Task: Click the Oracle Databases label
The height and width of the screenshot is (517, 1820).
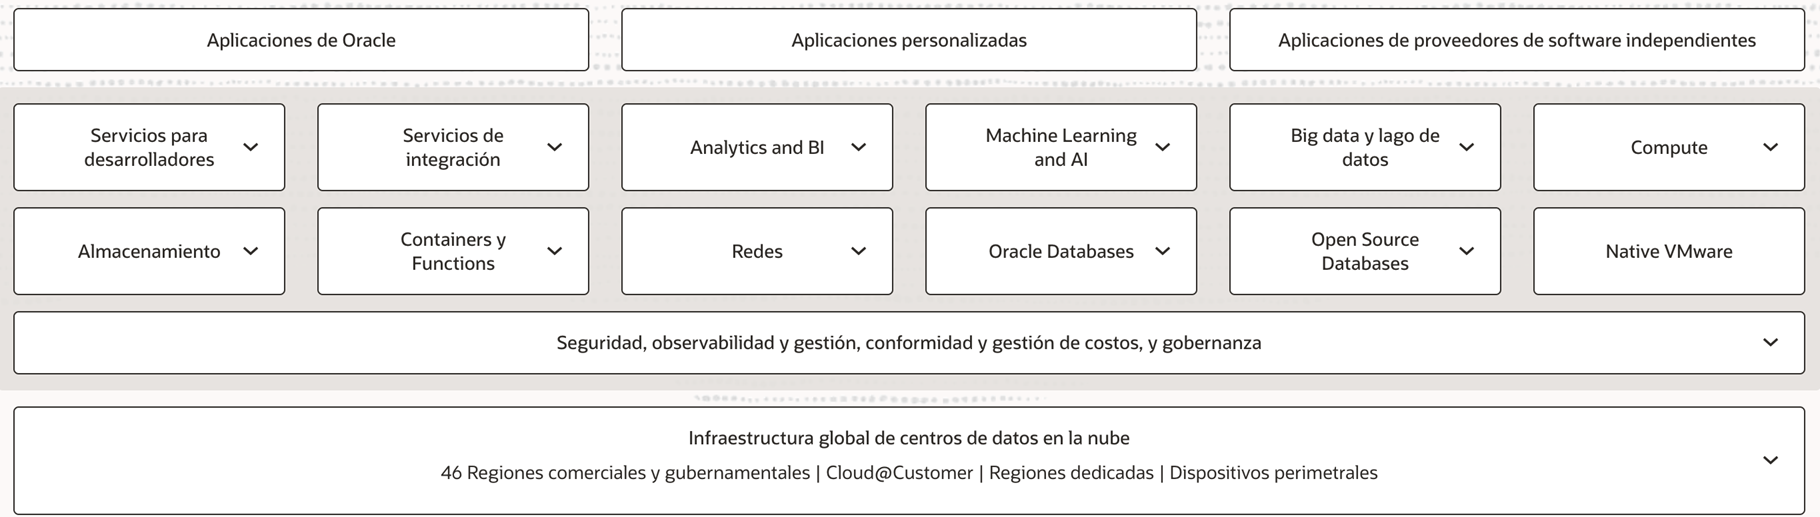Action: (1060, 251)
